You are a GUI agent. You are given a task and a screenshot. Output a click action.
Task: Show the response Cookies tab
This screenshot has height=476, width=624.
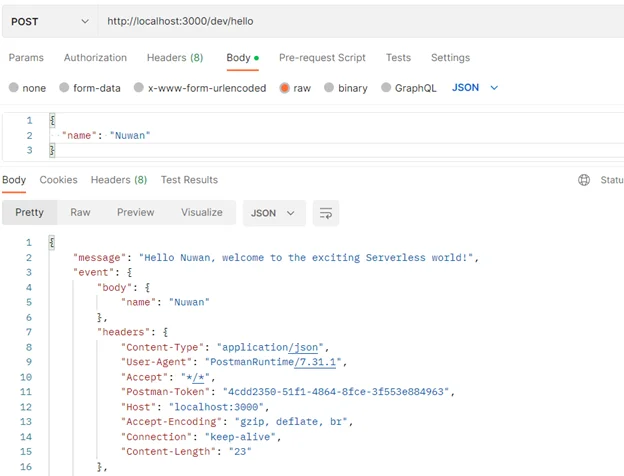58,180
